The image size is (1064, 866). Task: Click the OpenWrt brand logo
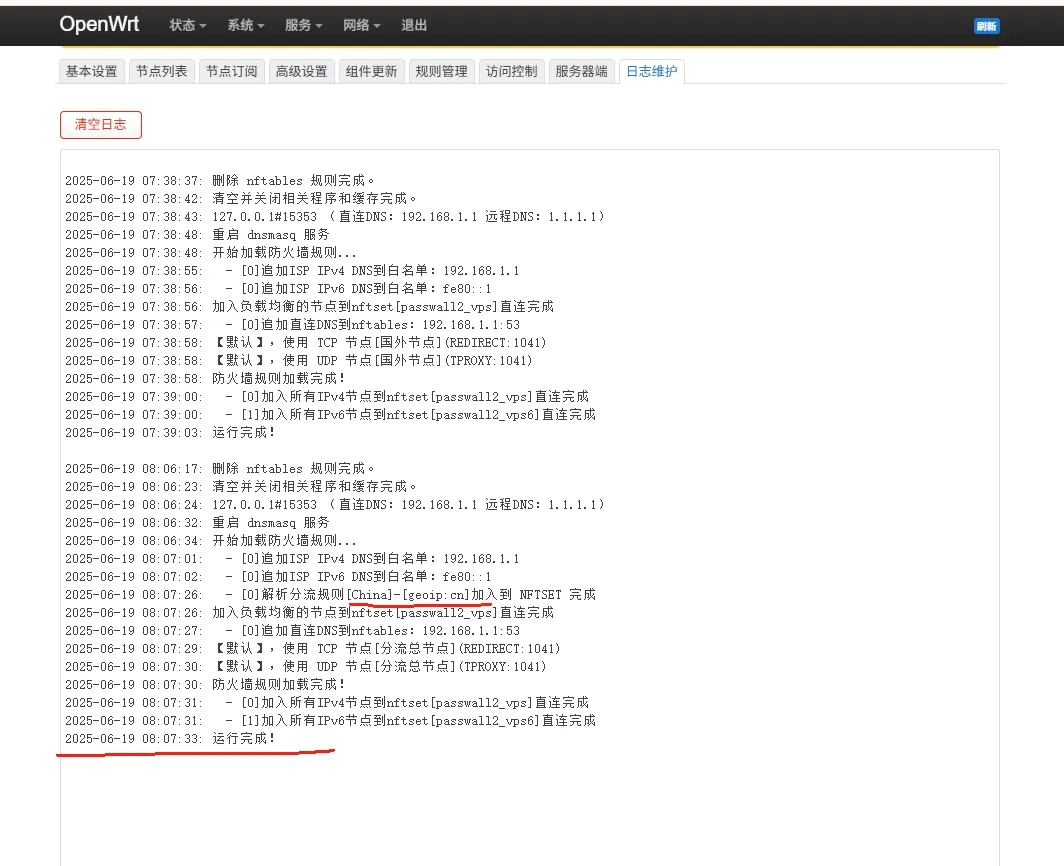(99, 24)
